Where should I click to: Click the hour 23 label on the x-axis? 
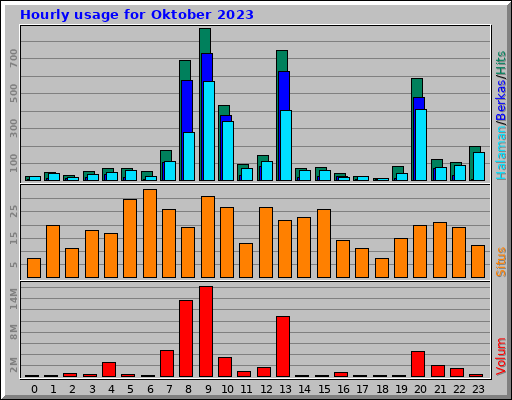click(478, 389)
